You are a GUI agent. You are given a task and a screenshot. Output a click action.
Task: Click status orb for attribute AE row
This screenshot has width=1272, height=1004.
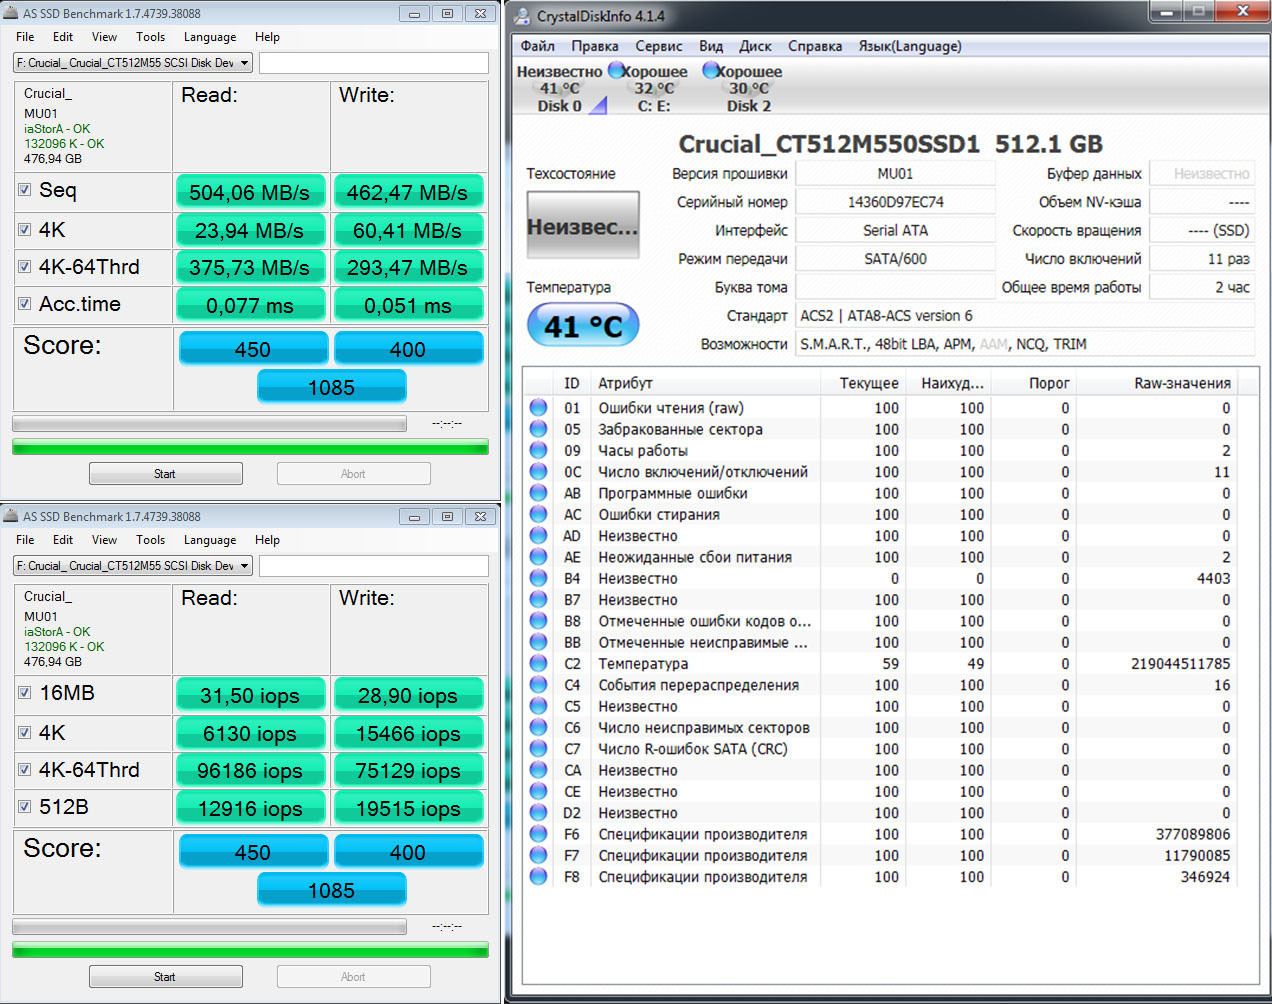pos(538,557)
